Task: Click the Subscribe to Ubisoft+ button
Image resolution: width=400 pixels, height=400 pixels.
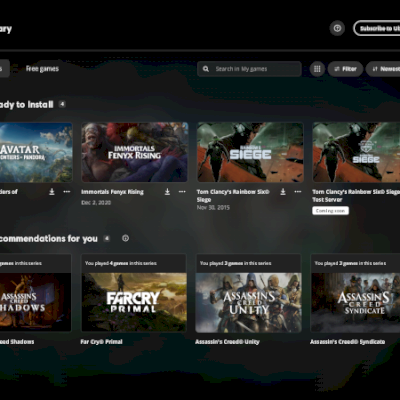Action: 377,28
